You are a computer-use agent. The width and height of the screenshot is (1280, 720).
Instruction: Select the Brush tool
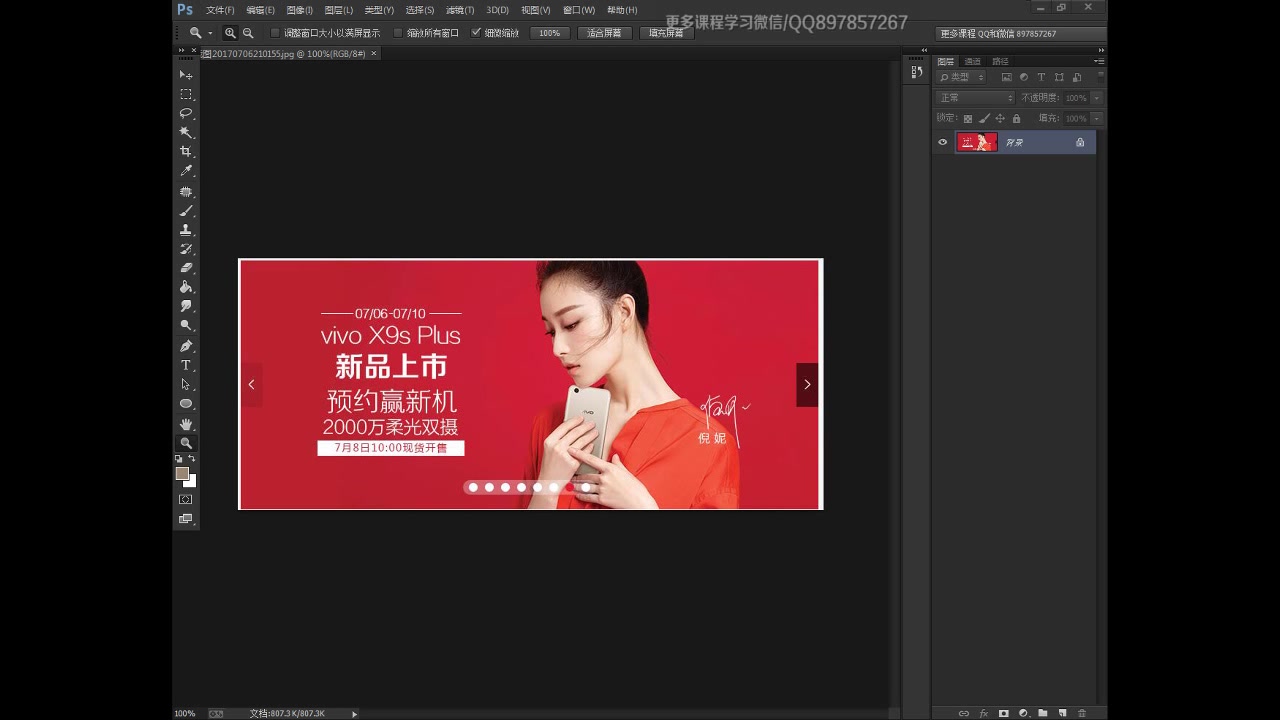[186, 210]
